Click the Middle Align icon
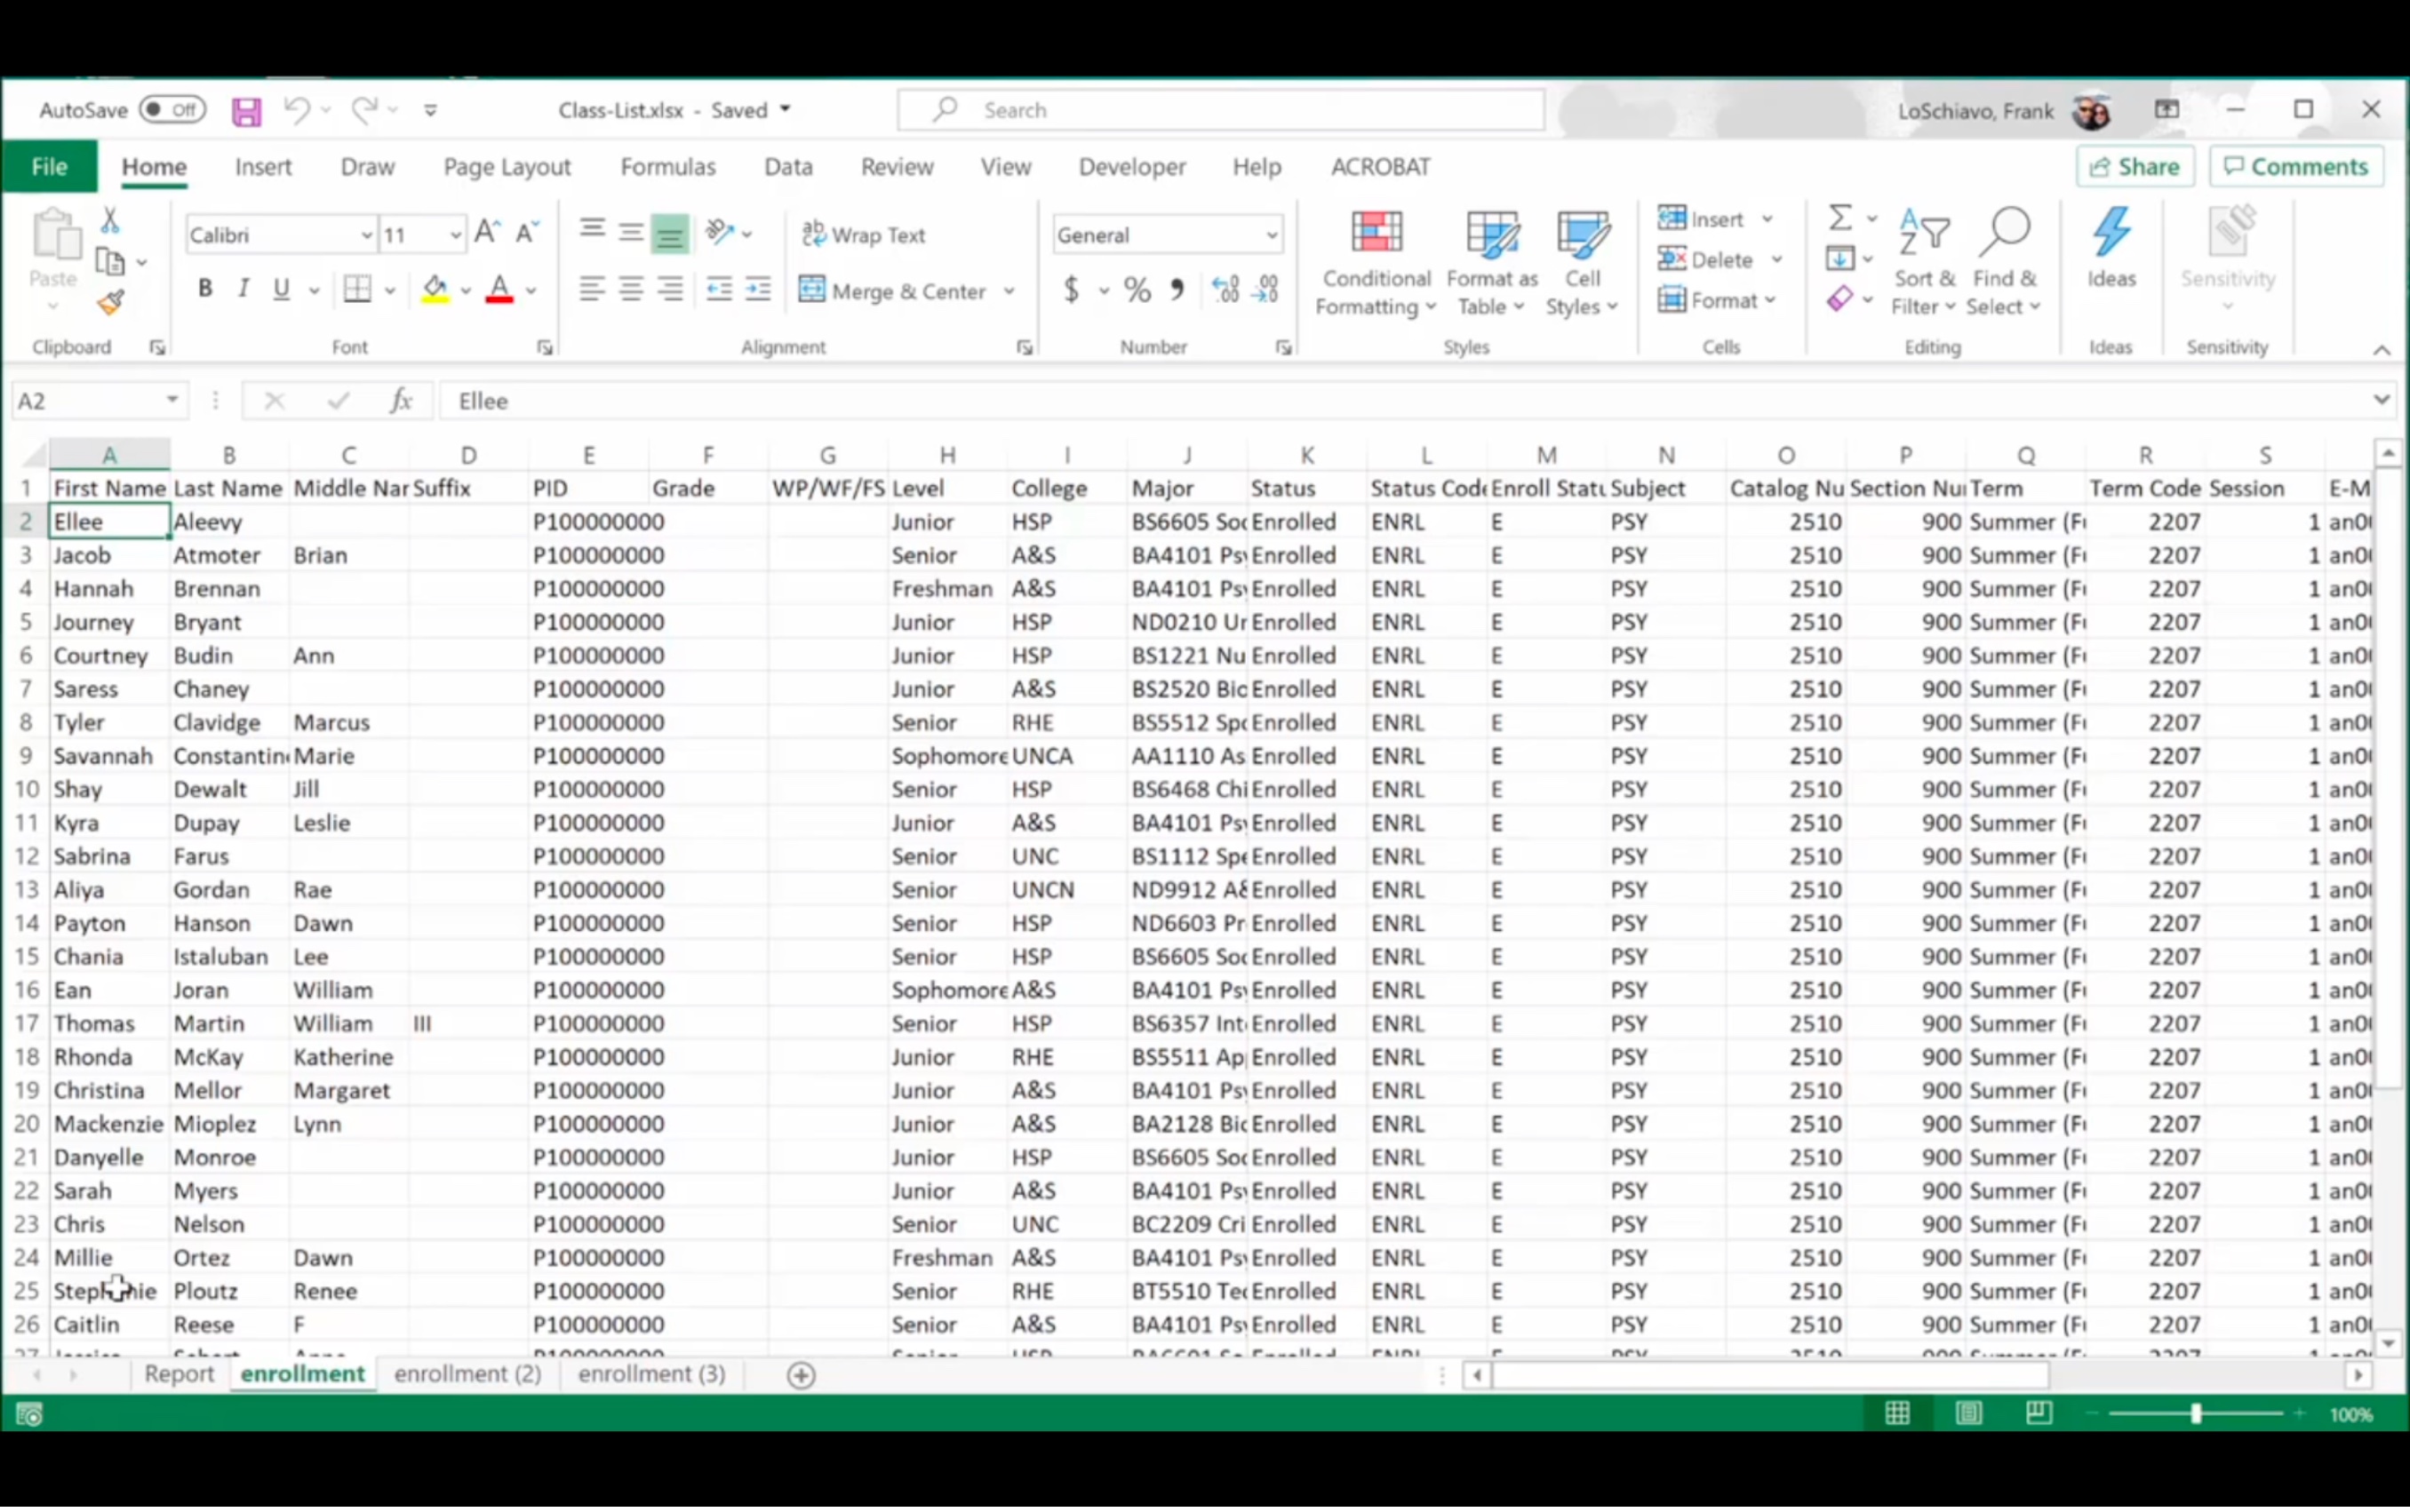 [631, 233]
